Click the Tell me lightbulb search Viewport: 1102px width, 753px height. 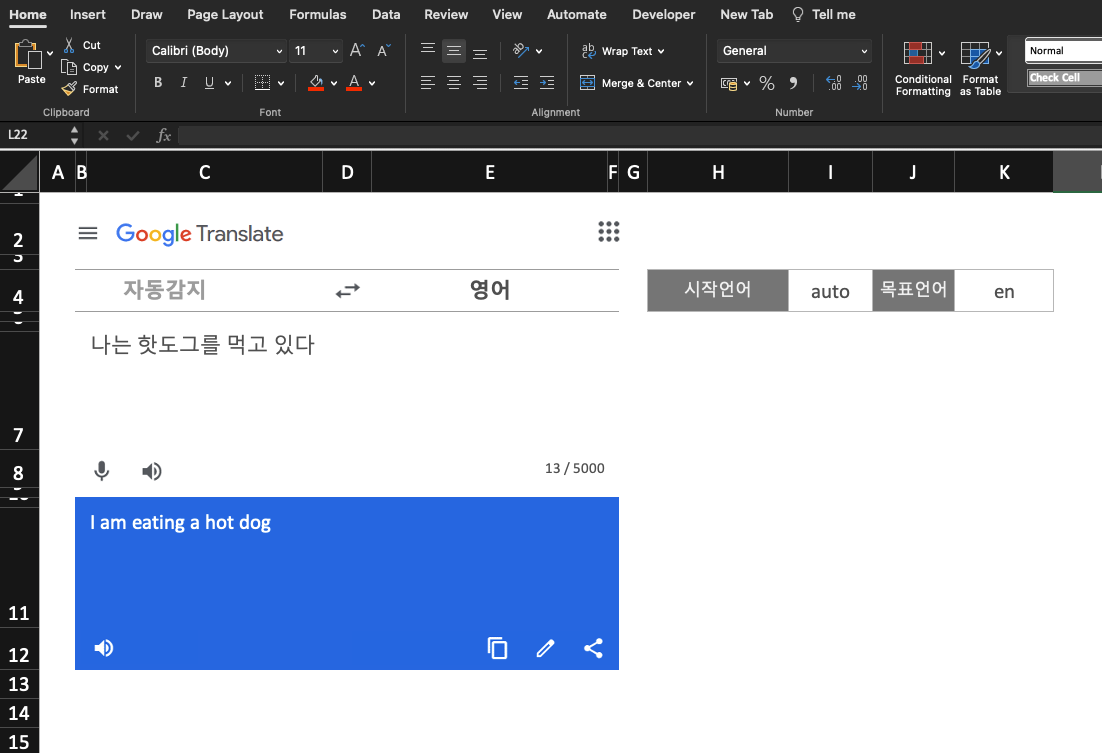[x=824, y=14]
